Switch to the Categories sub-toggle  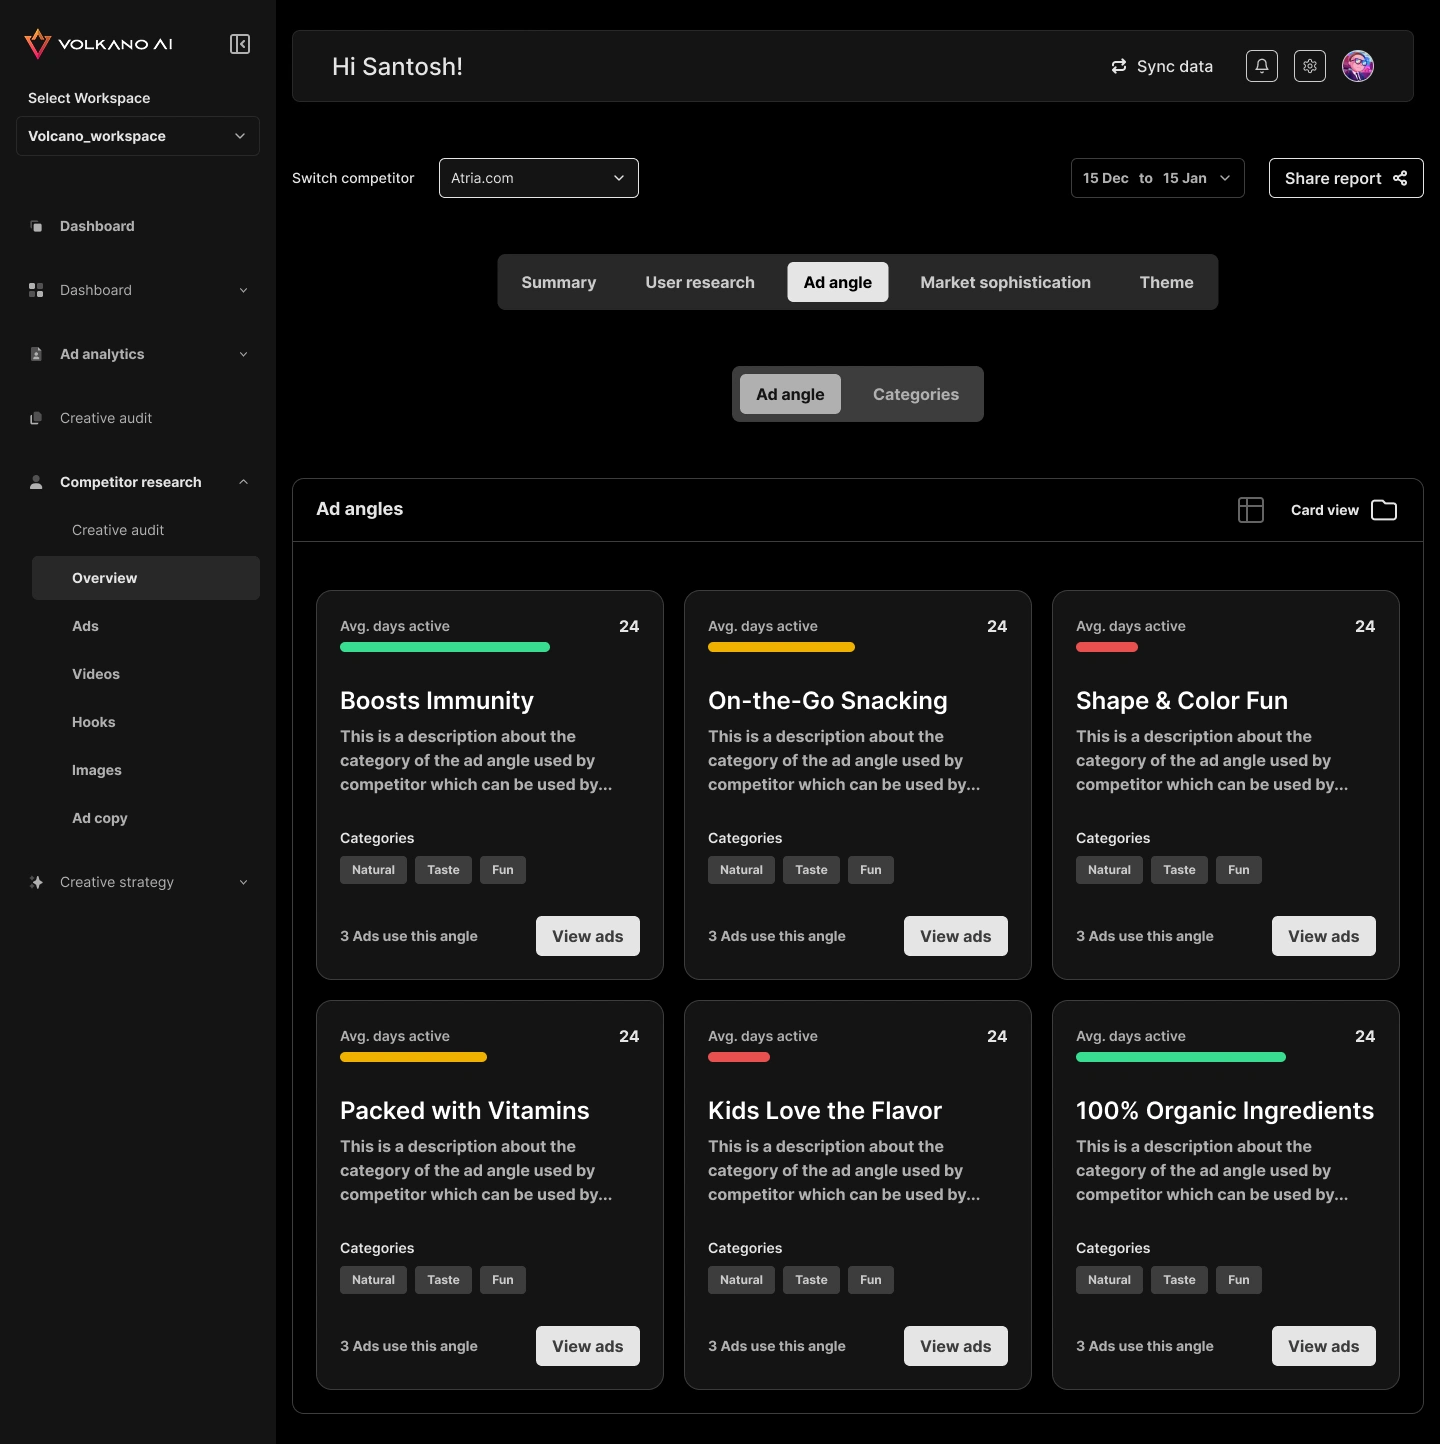[x=916, y=394]
